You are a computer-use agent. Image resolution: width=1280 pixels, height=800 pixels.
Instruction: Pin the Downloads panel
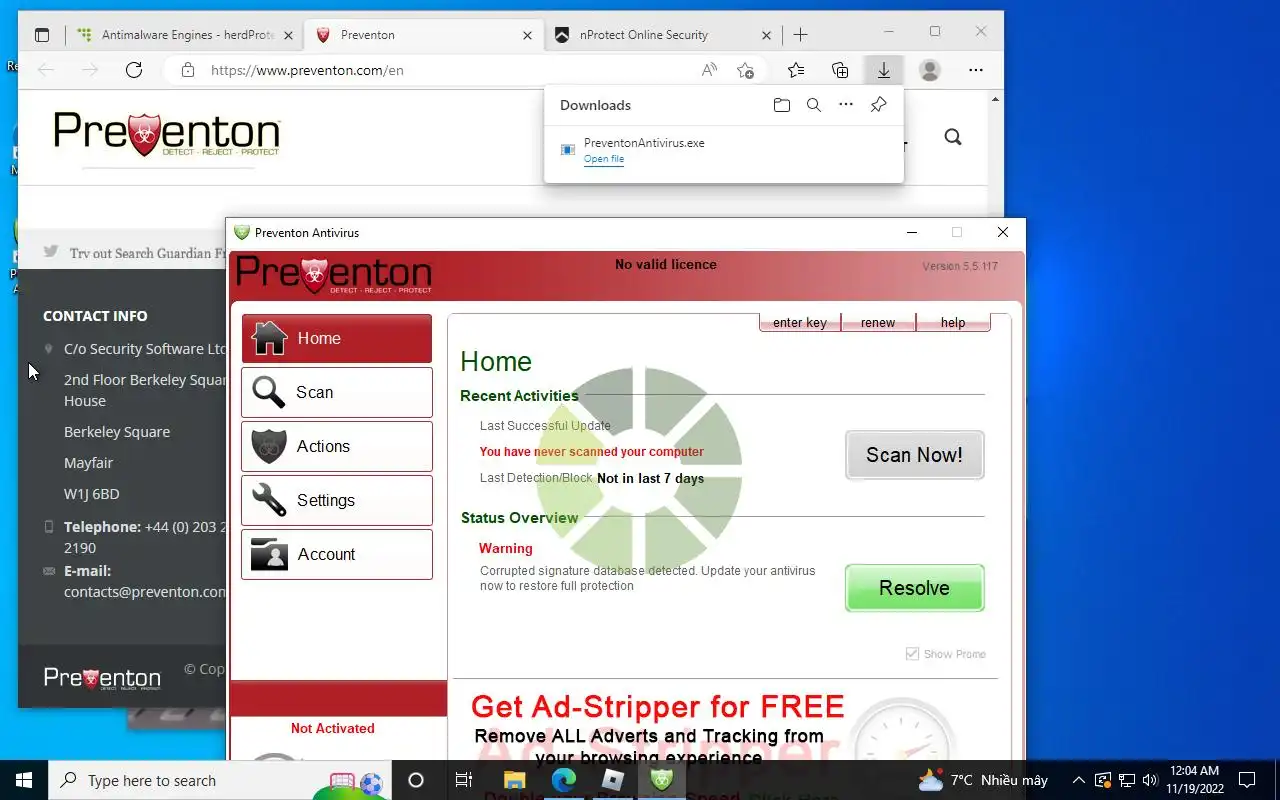878,105
